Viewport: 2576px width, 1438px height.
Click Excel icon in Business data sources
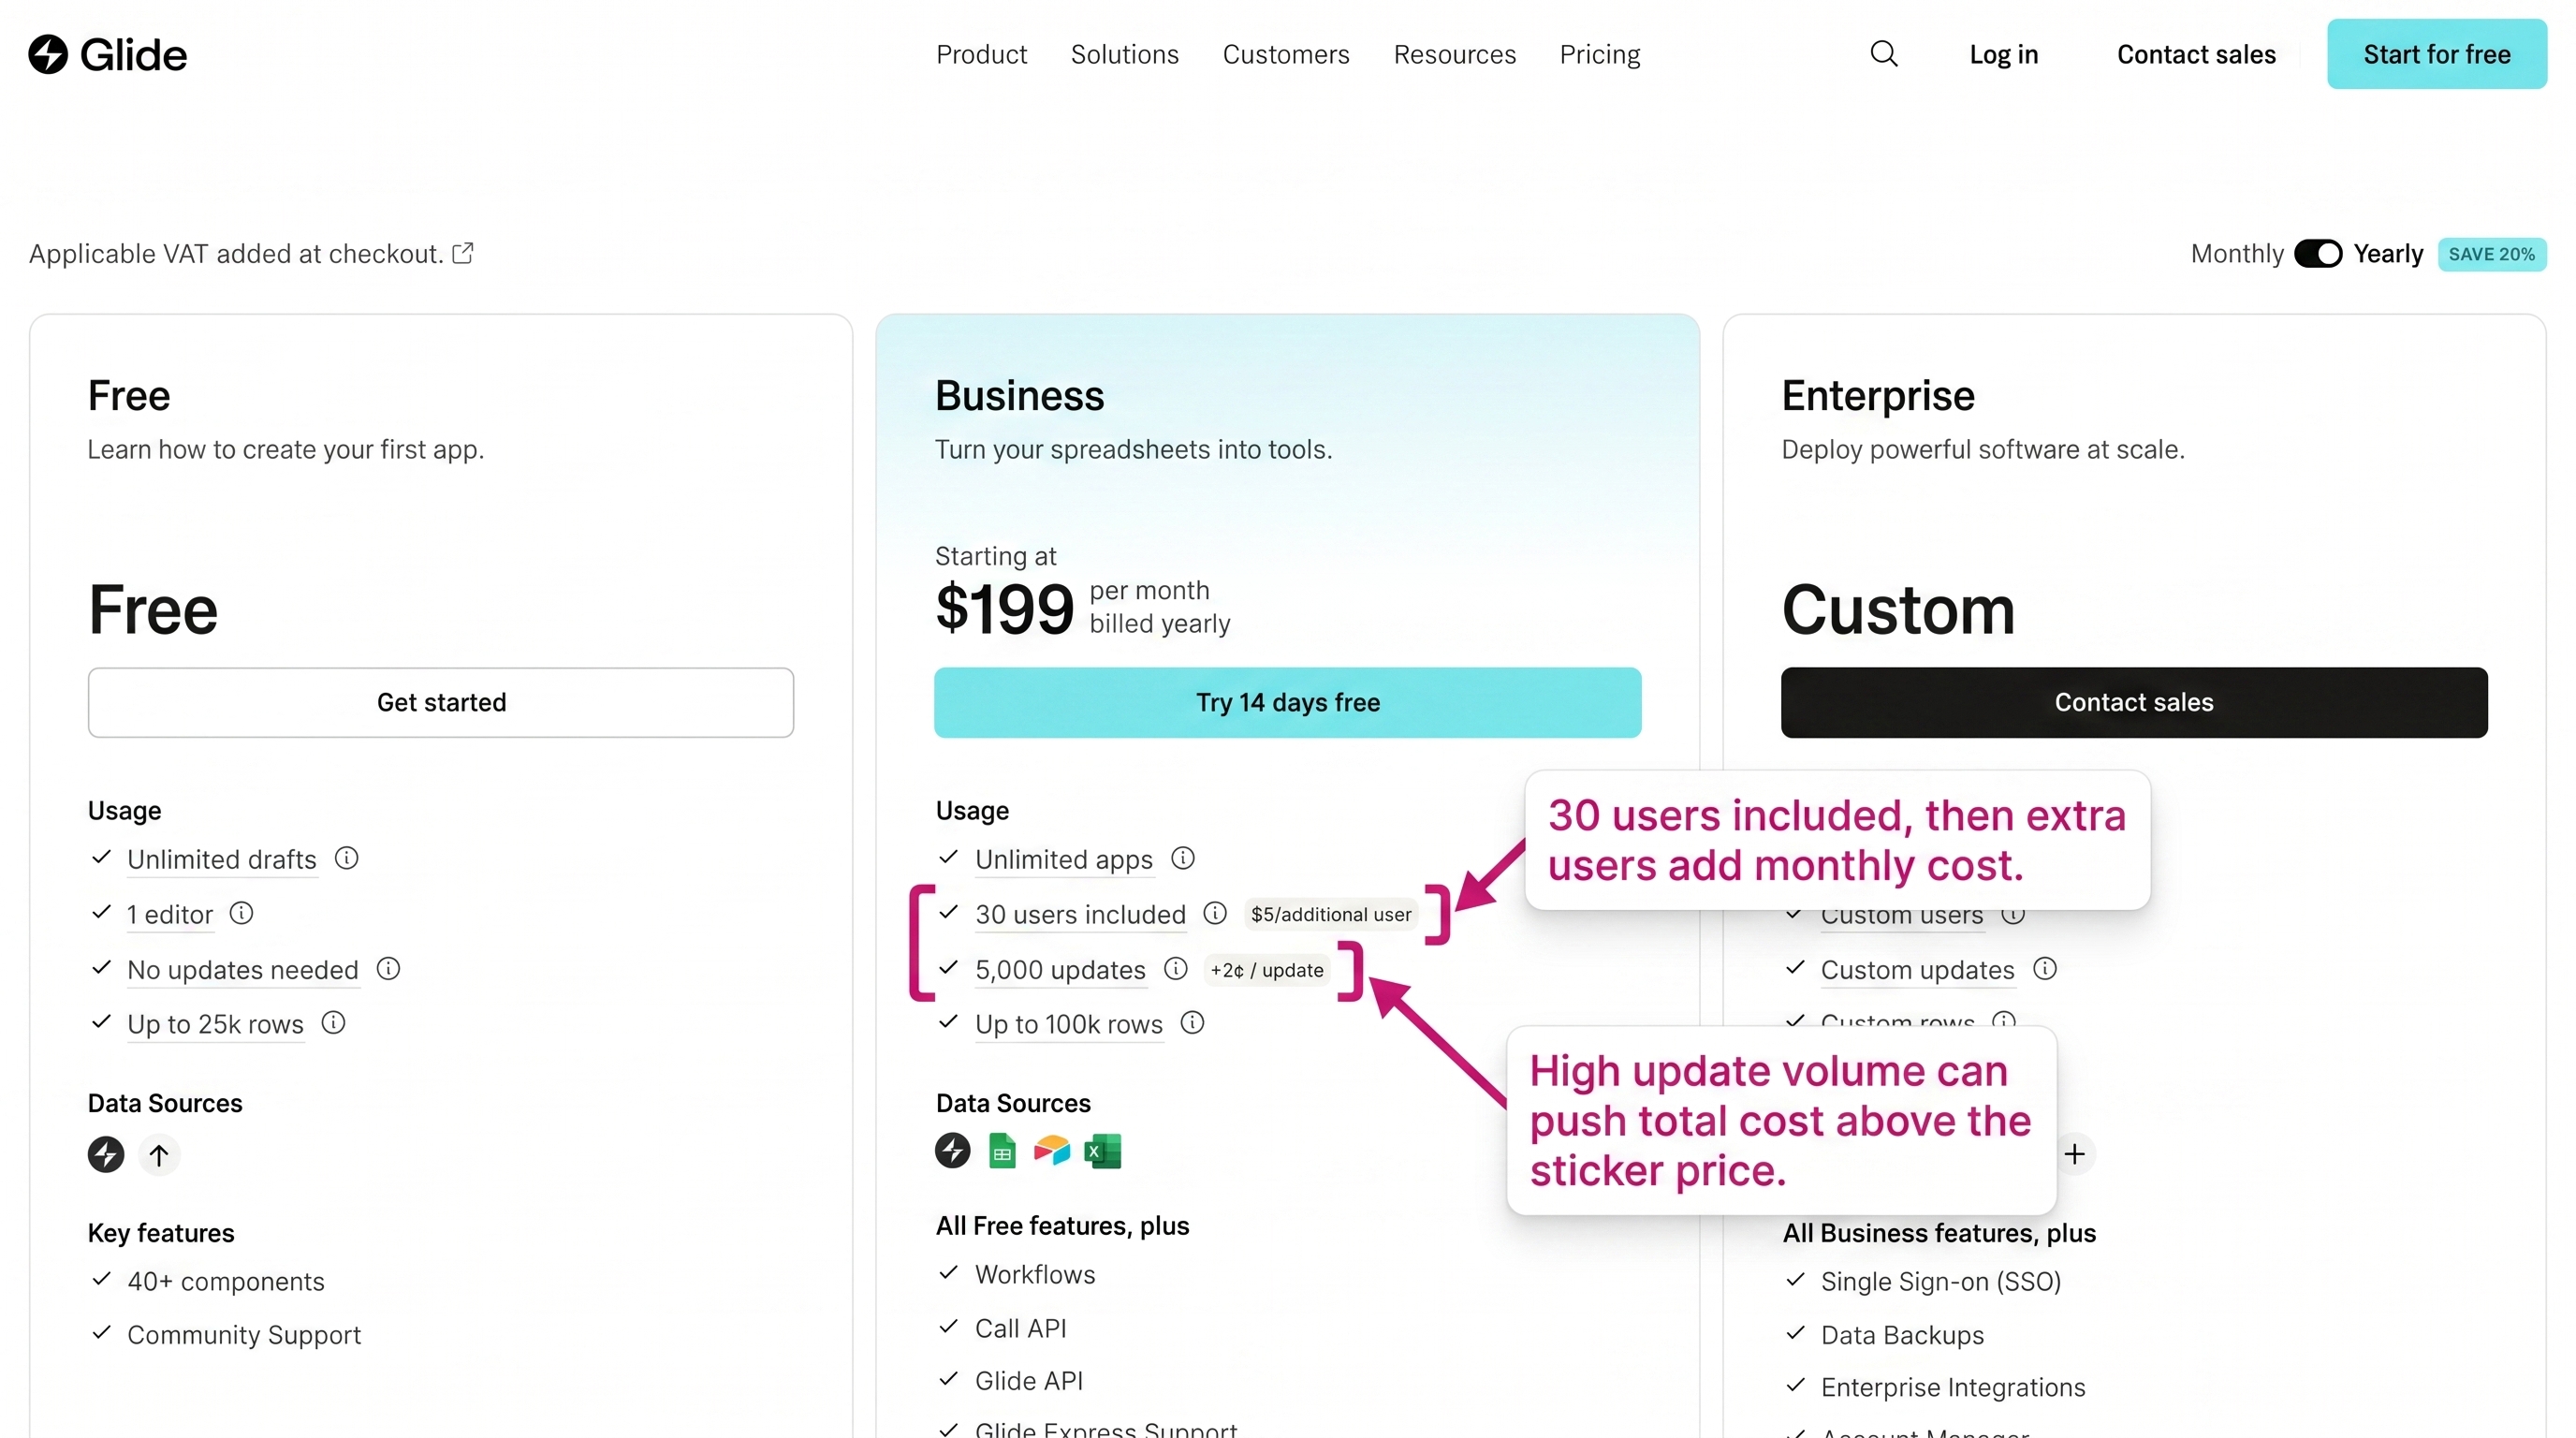[x=1103, y=1151]
